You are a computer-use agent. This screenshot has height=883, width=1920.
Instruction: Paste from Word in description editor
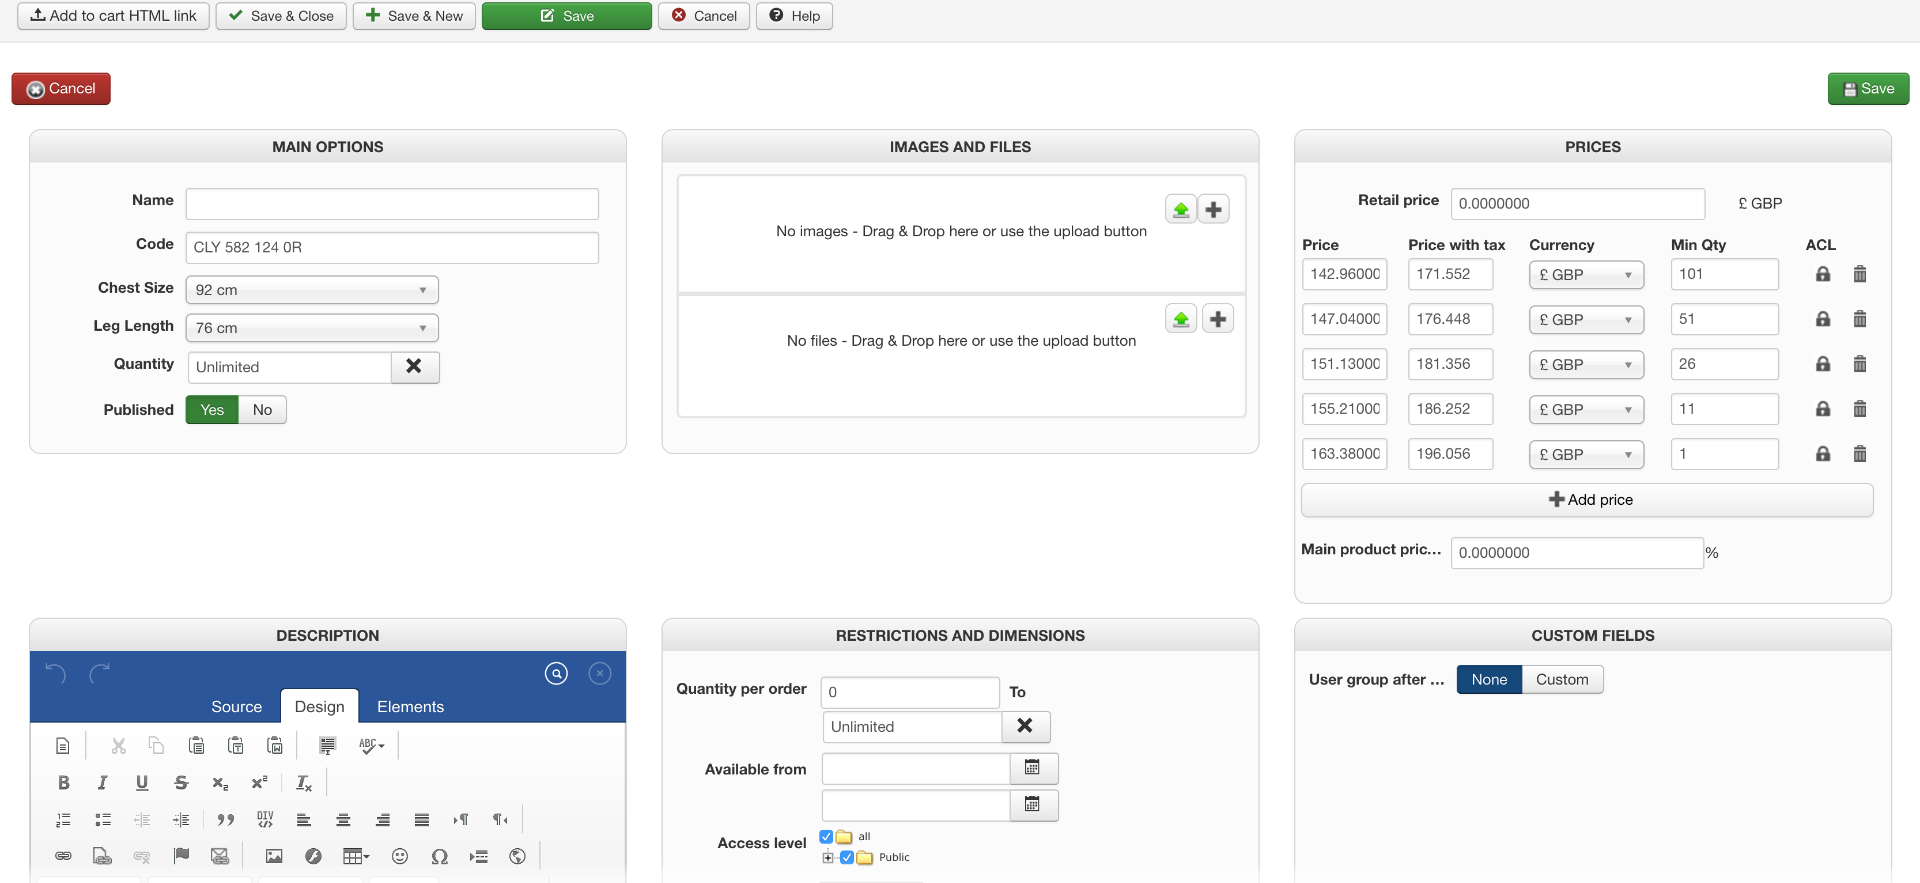click(x=274, y=745)
